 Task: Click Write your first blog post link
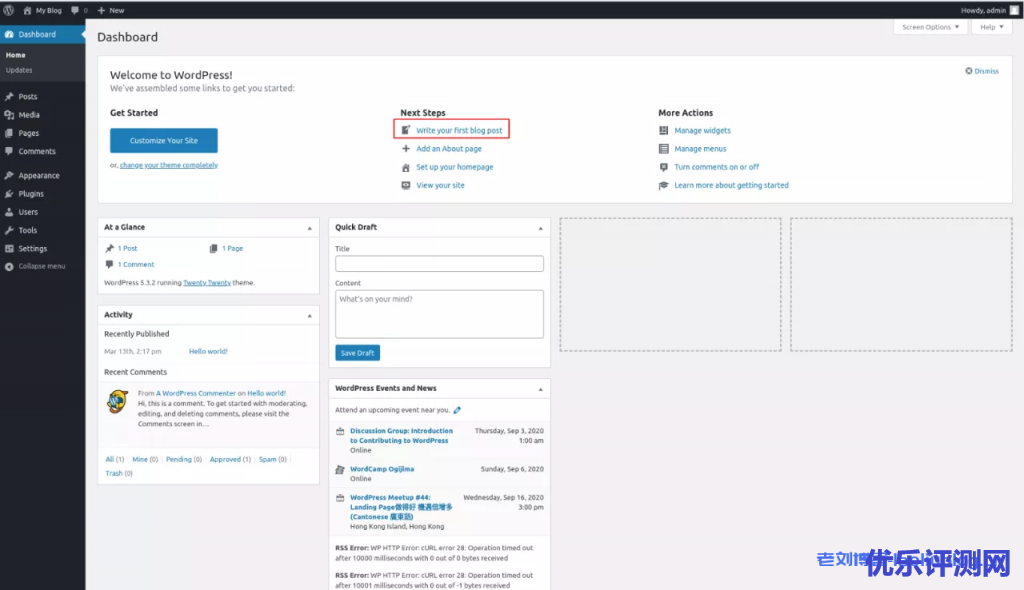459,131
